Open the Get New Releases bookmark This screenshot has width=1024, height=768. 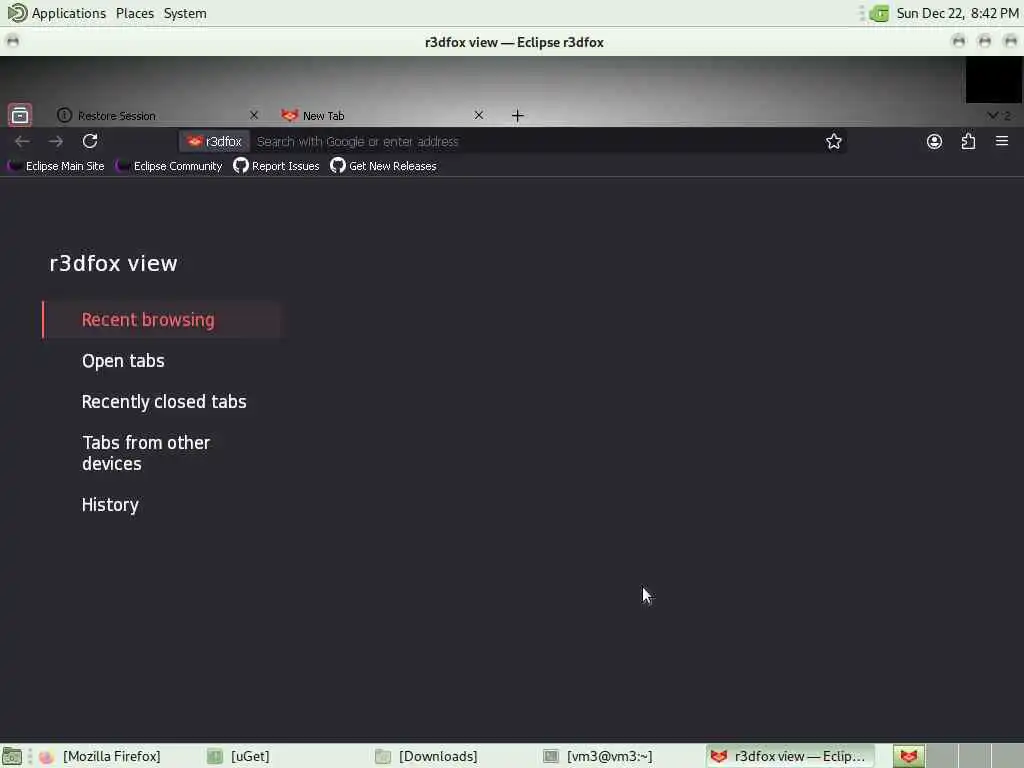pos(383,166)
